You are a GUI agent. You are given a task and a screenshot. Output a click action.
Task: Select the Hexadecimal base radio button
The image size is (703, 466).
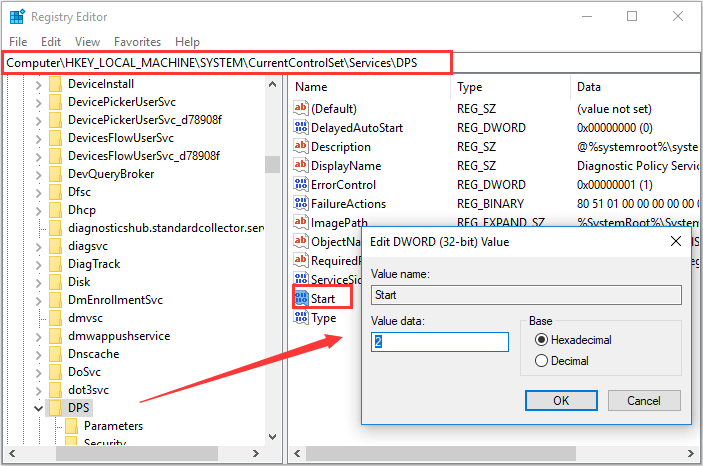(541, 340)
